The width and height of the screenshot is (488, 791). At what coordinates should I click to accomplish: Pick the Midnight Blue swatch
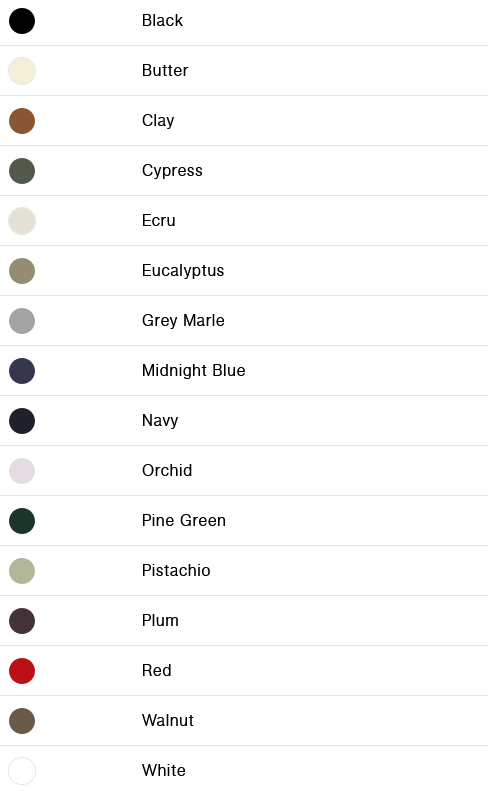click(x=22, y=371)
